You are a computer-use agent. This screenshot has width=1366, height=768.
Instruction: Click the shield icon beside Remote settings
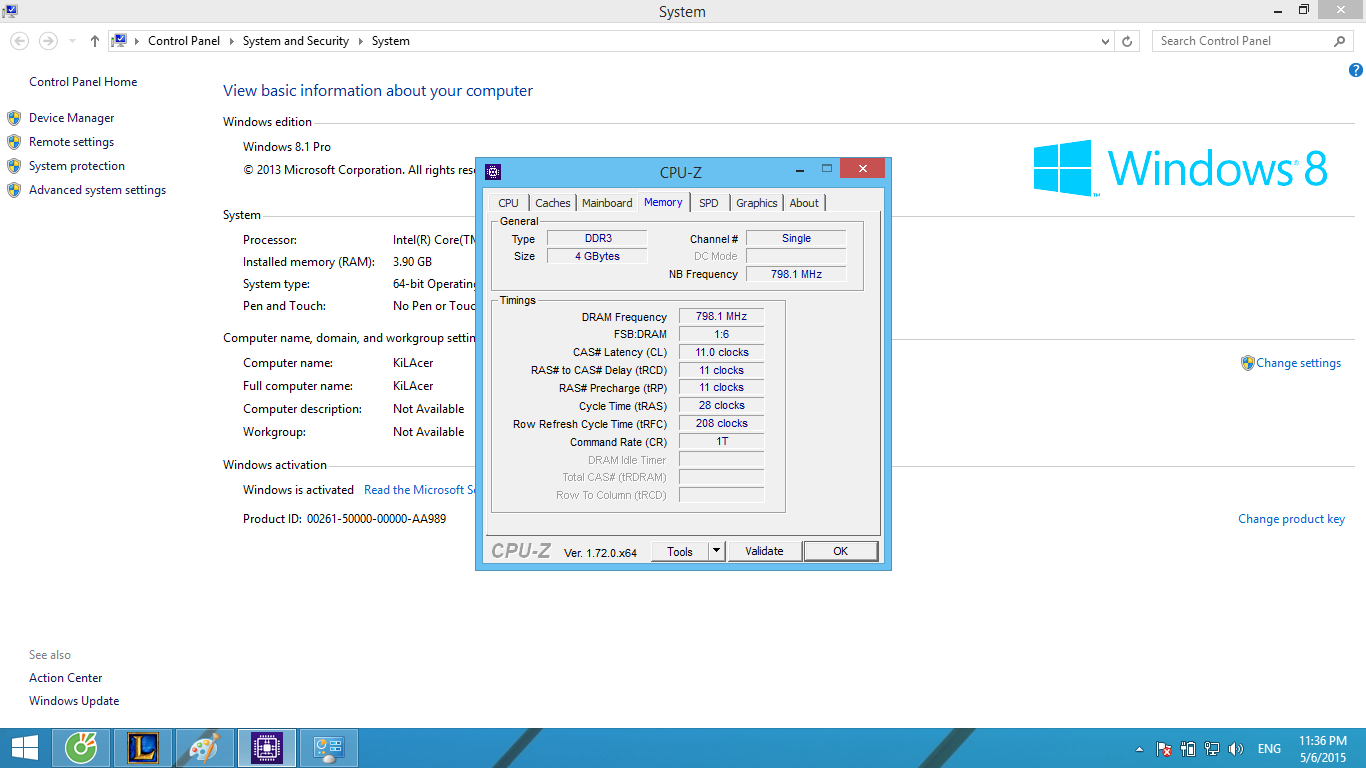click(x=14, y=142)
